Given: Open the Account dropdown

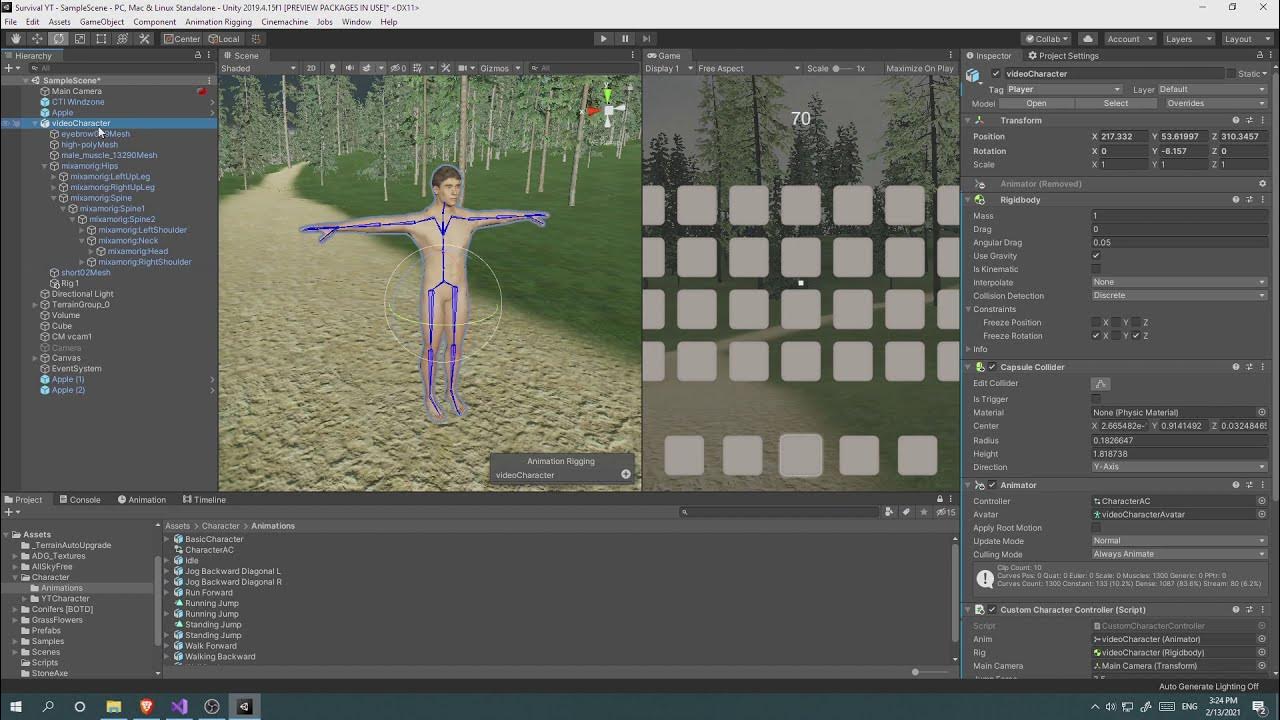Looking at the screenshot, I should [1128, 39].
